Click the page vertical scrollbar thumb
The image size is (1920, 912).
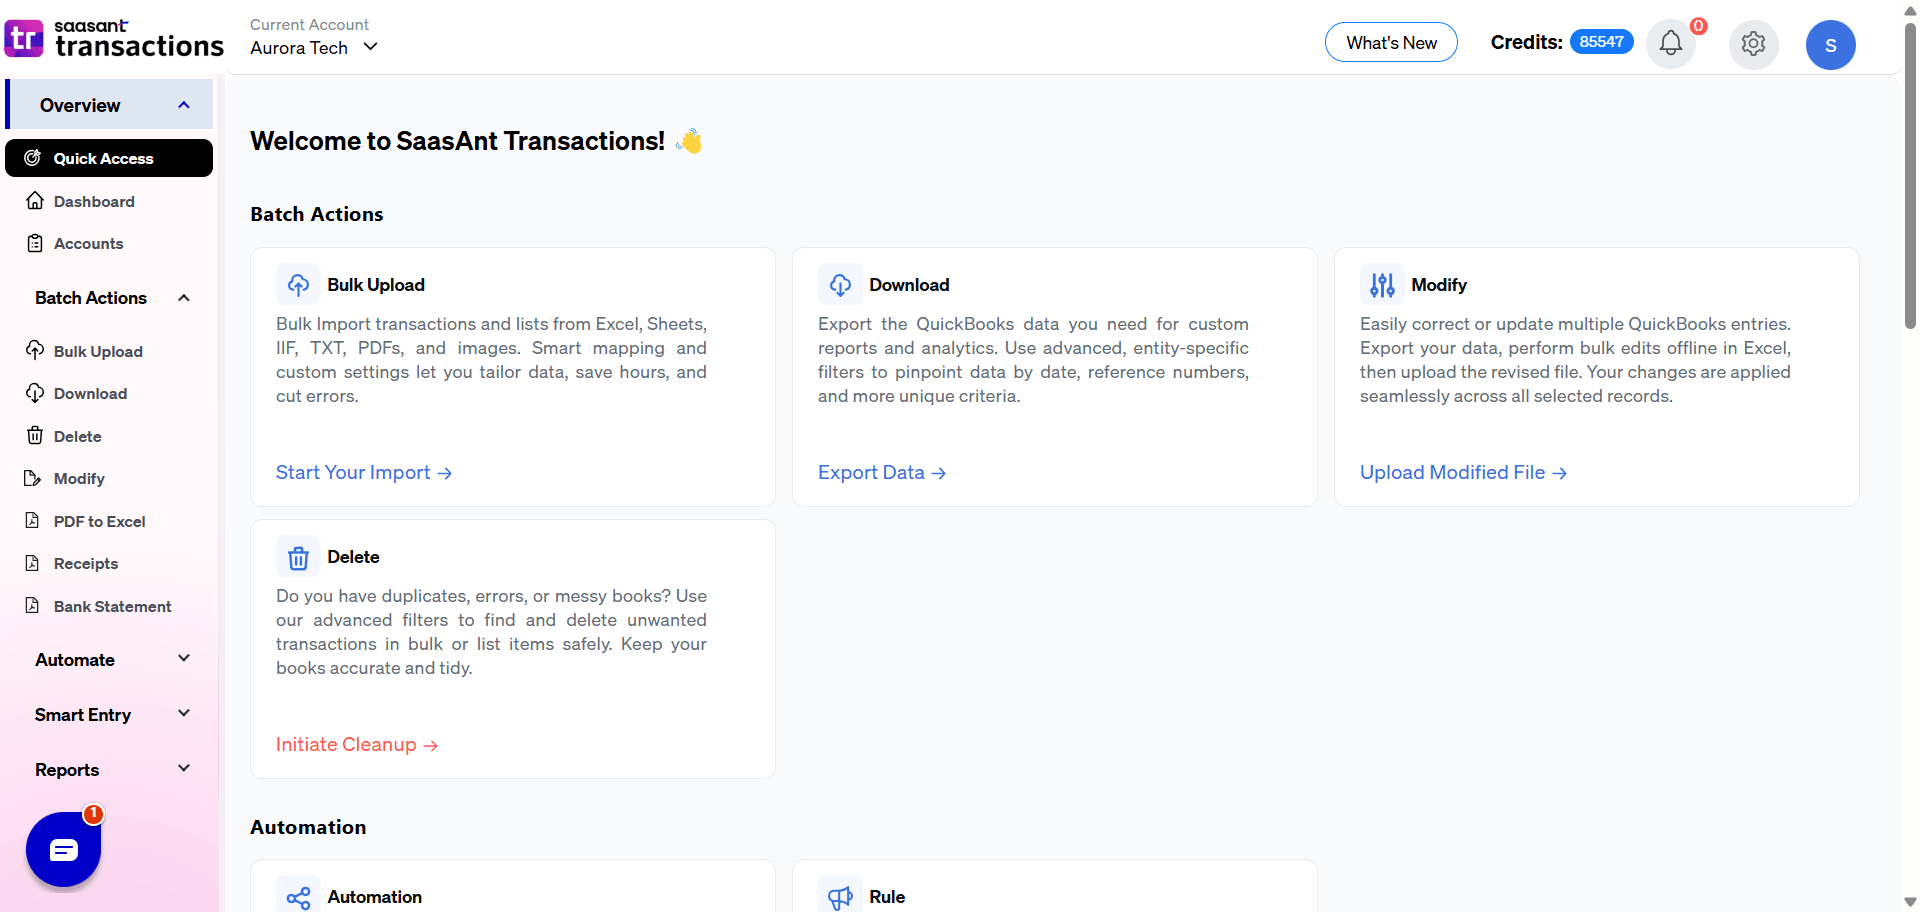1910,175
